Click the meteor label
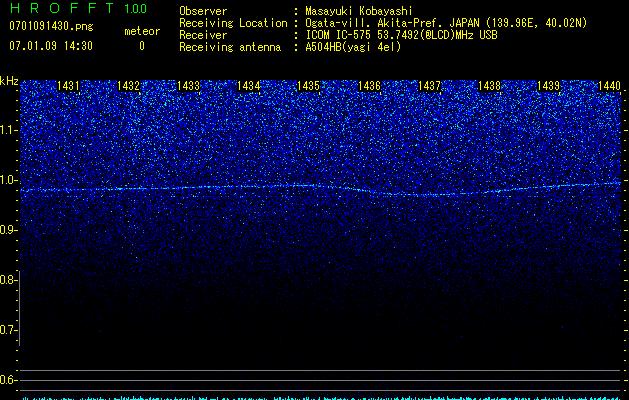629x400 pixels. tap(142, 31)
